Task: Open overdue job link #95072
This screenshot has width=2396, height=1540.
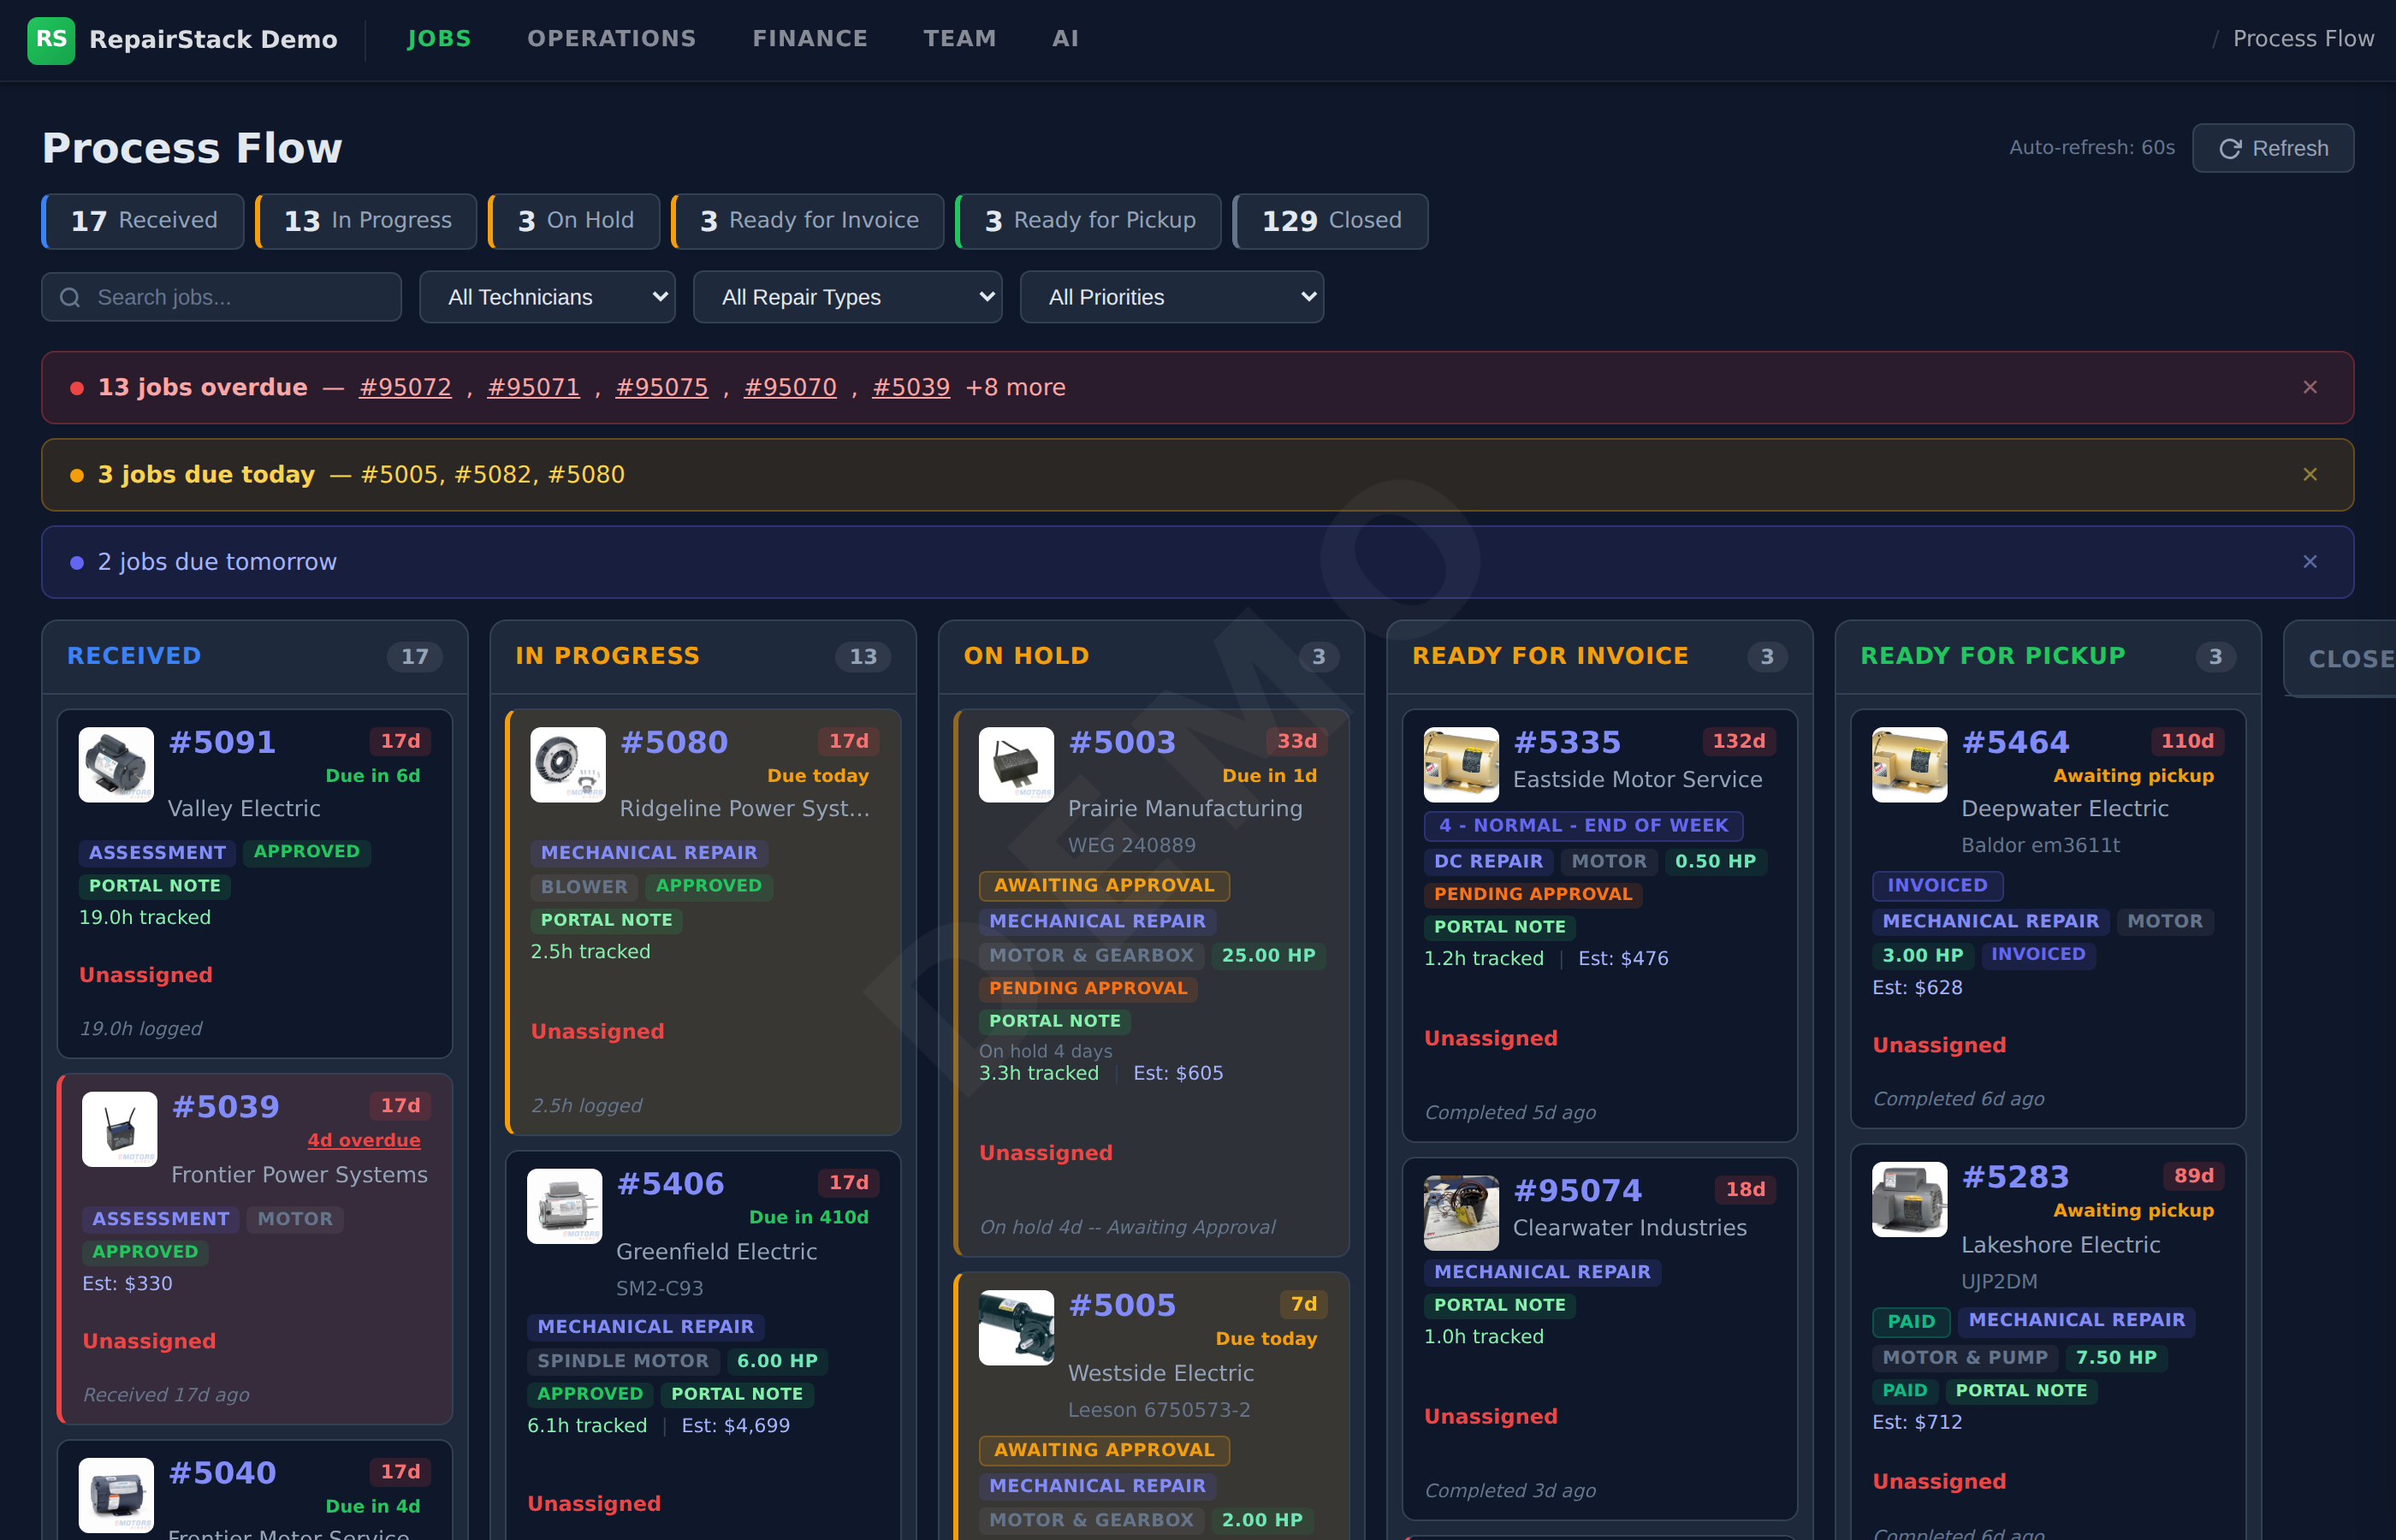Action: pyautogui.click(x=405, y=387)
